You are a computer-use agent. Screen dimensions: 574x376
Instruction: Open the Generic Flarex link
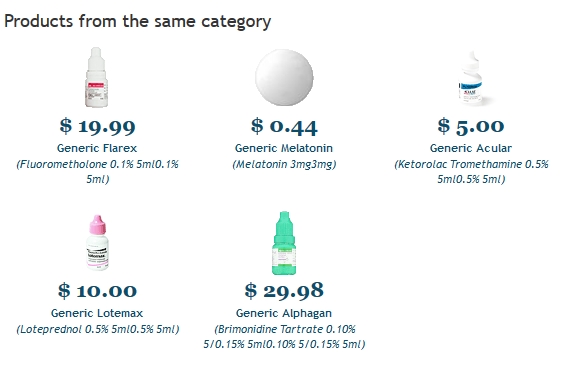click(97, 148)
